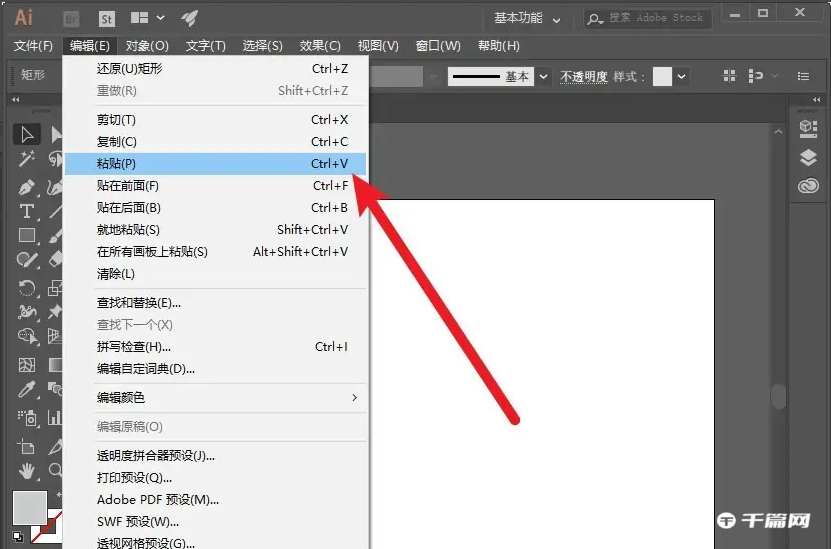Collapse the right panel dock double arrows
The width and height of the screenshot is (831, 549).
[x=817, y=99]
